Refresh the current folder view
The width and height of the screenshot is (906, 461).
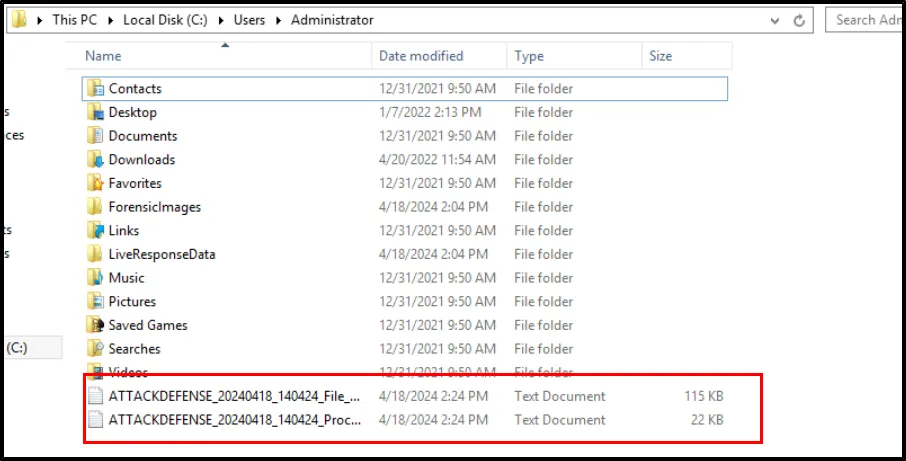(799, 20)
